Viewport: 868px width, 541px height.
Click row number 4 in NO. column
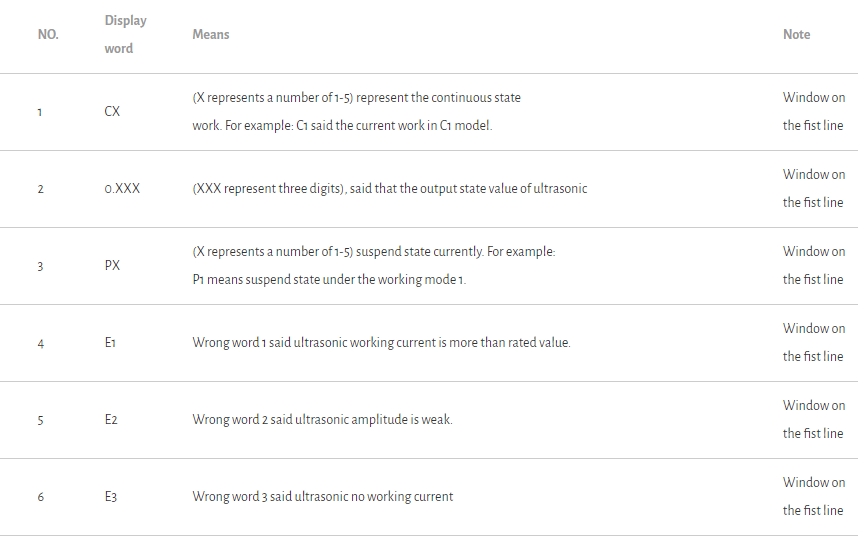40,343
